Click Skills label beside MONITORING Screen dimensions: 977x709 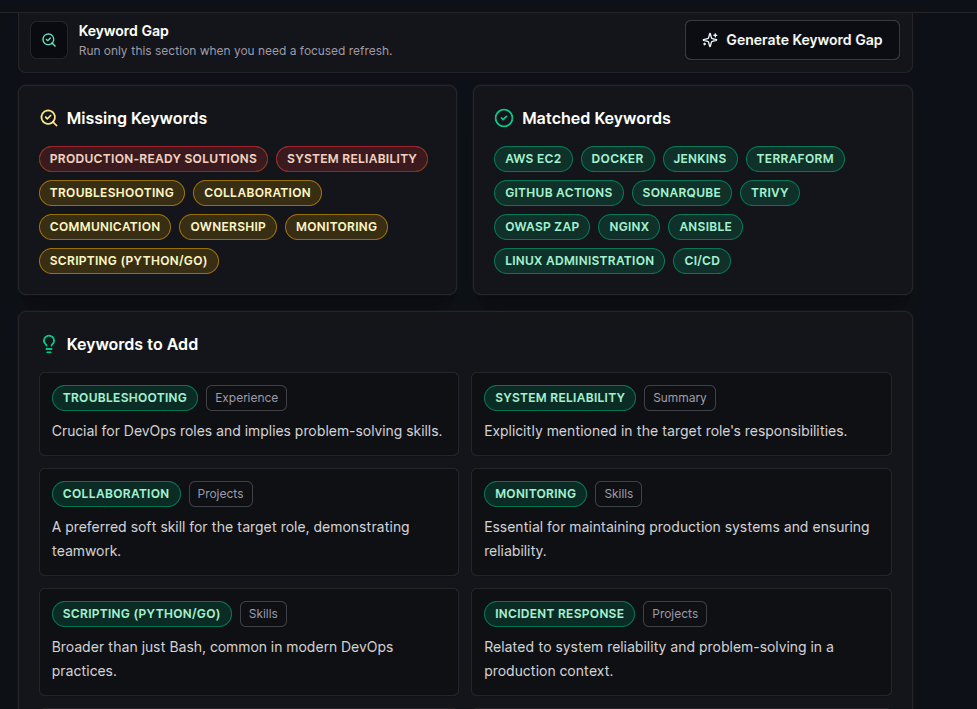pyautogui.click(x=619, y=494)
